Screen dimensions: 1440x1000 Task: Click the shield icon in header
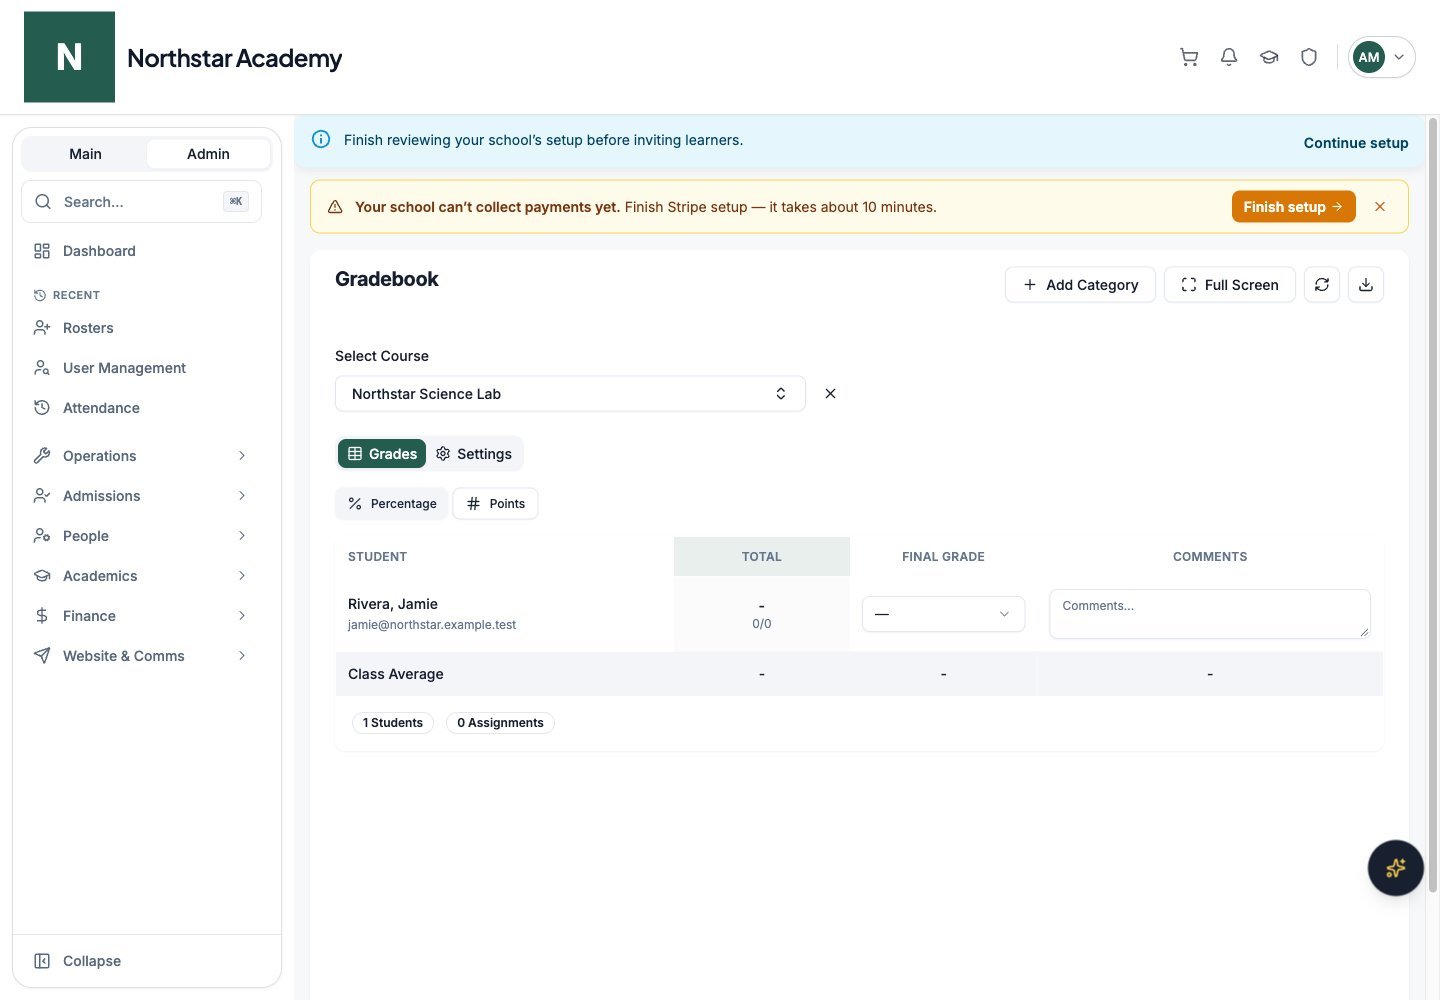pos(1309,57)
